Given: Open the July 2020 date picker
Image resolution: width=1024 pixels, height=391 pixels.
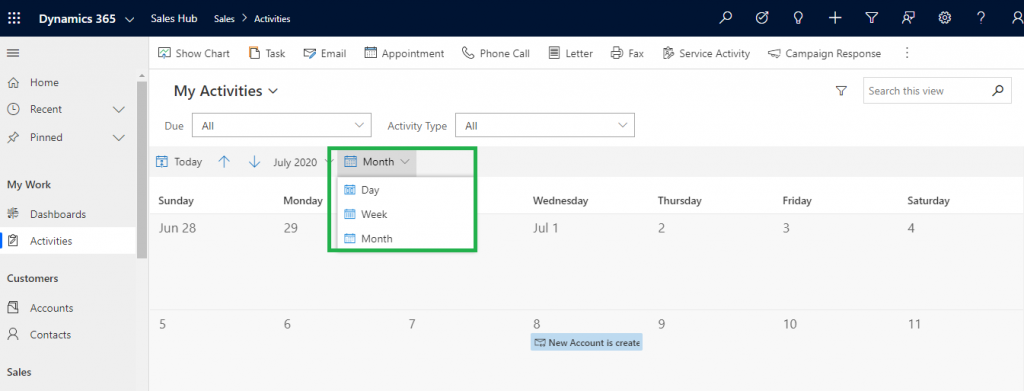Looking at the screenshot, I should 302,162.
